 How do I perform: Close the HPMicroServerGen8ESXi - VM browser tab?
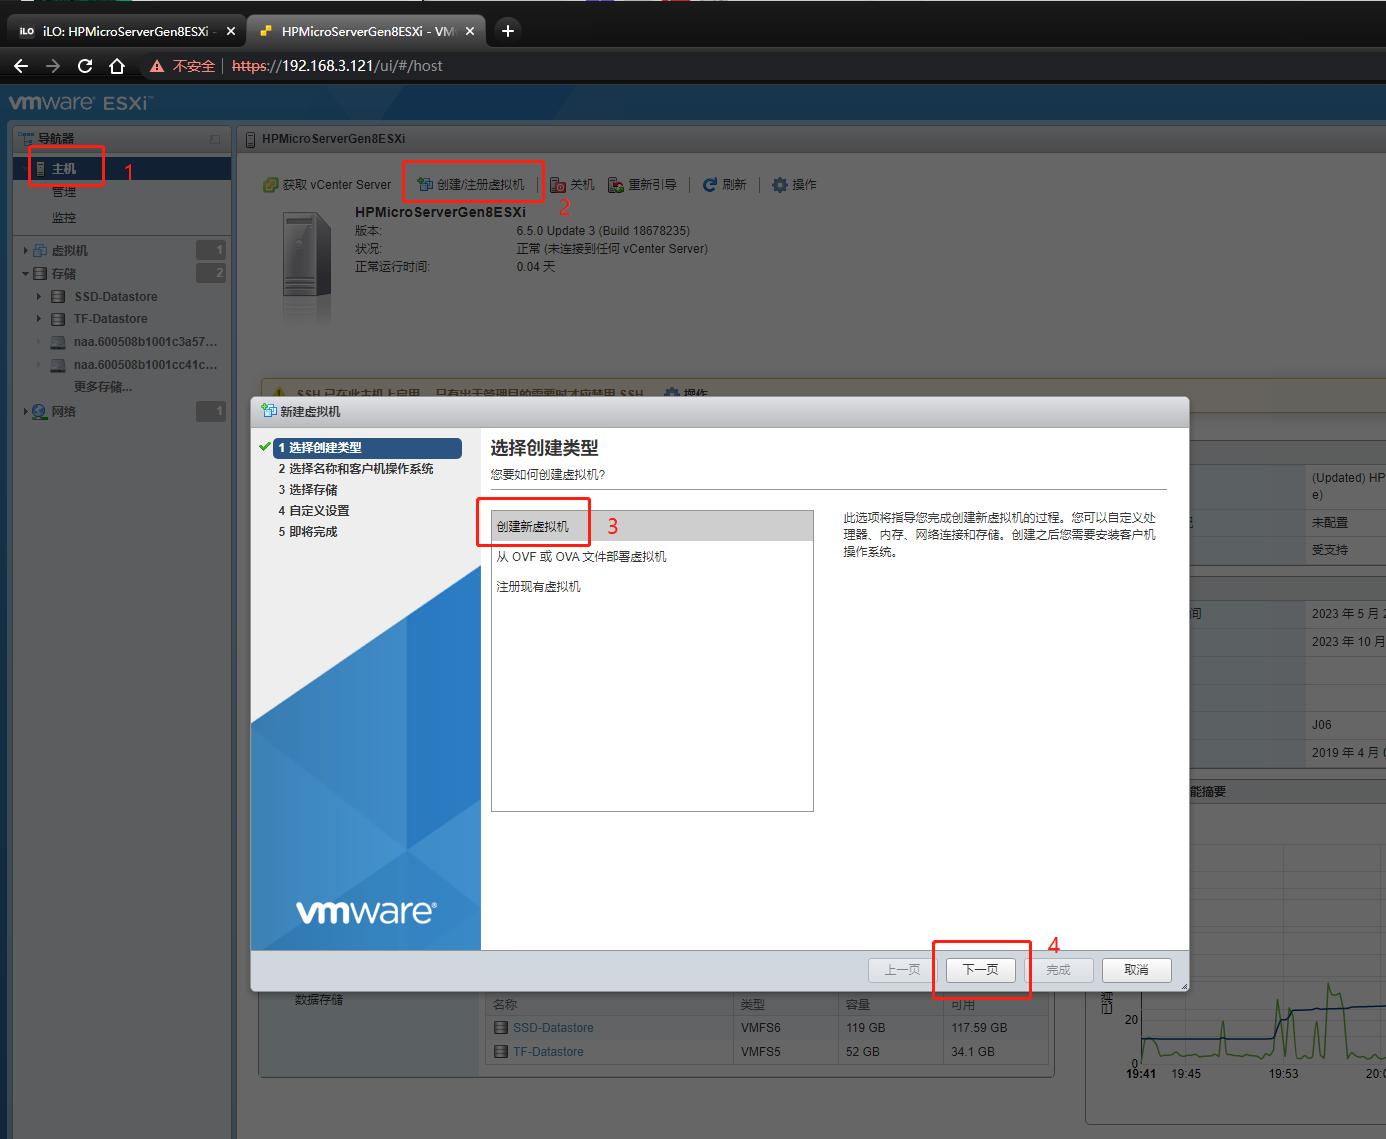click(x=471, y=31)
